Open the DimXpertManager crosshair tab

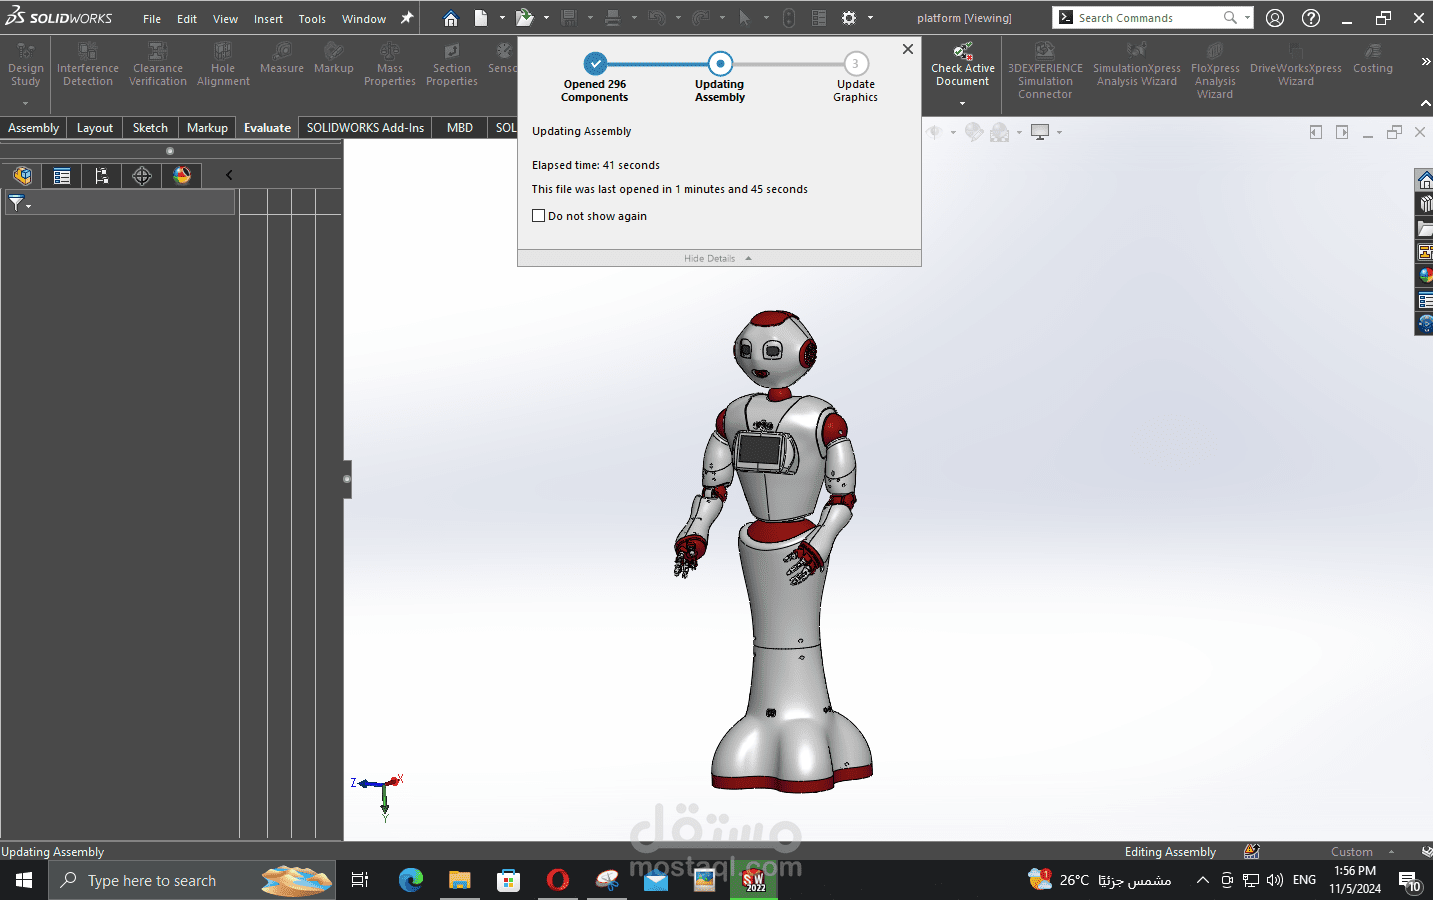142,176
